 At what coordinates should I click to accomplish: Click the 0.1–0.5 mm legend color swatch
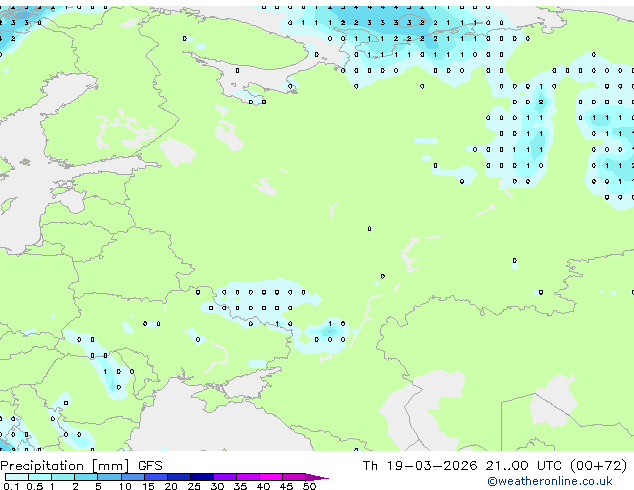coord(17,477)
